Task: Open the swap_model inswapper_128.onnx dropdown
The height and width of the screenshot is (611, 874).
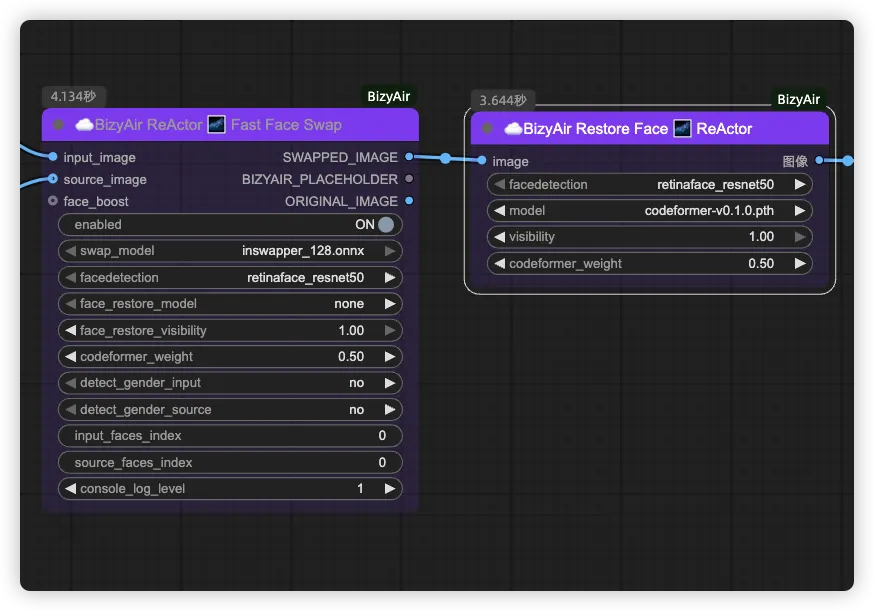Action: [x=230, y=251]
